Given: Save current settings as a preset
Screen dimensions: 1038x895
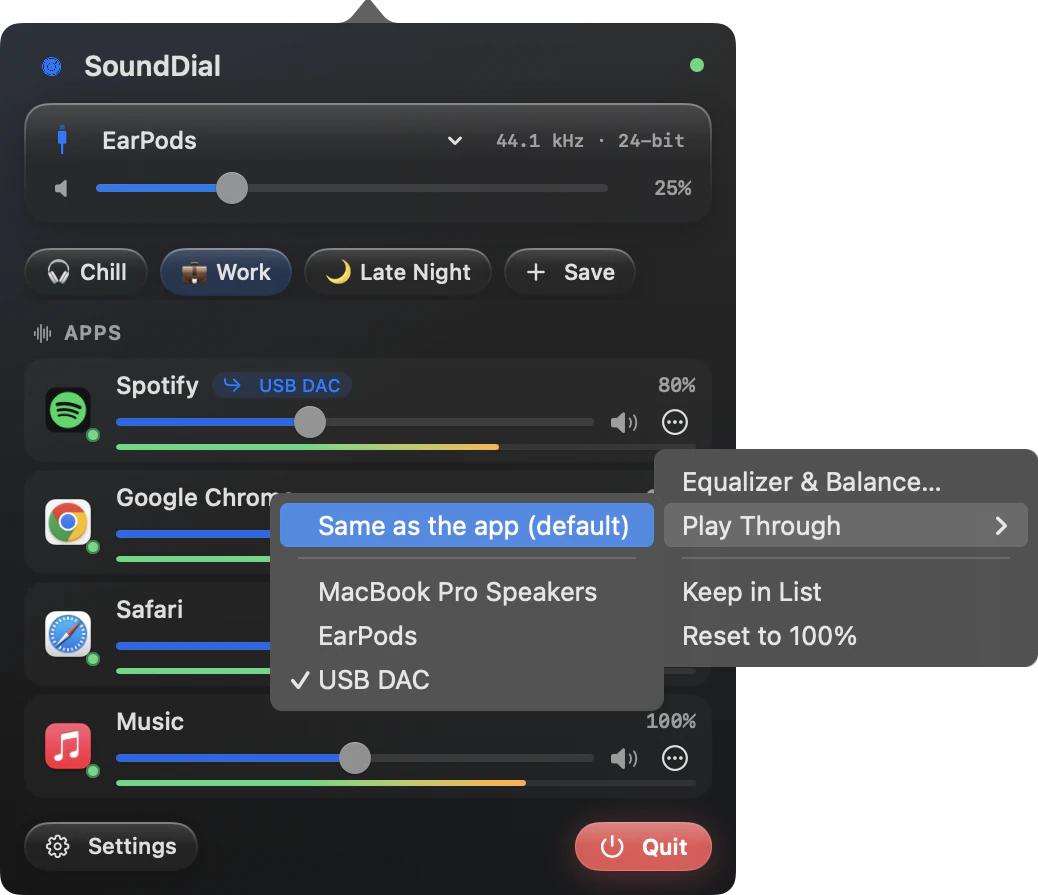Looking at the screenshot, I should click(570, 272).
